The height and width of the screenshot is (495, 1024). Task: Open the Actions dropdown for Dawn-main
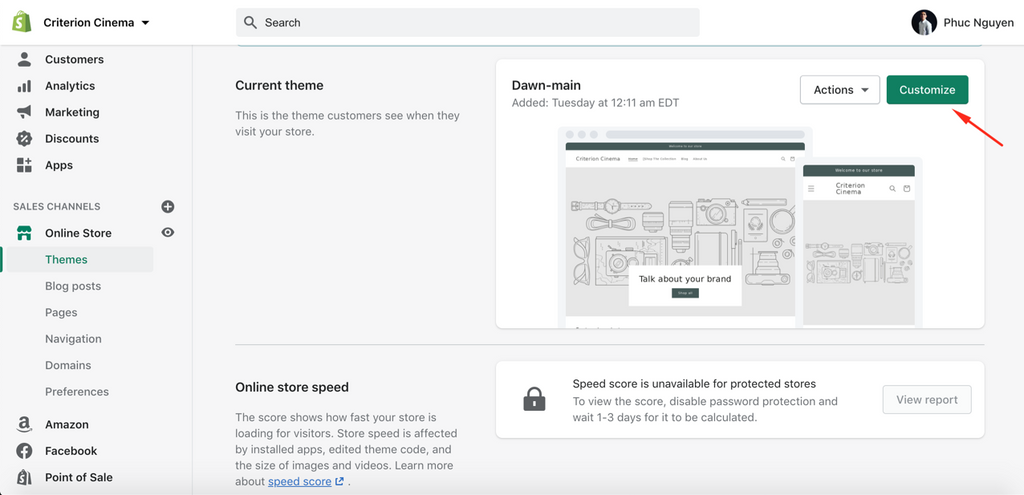[x=840, y=90]
